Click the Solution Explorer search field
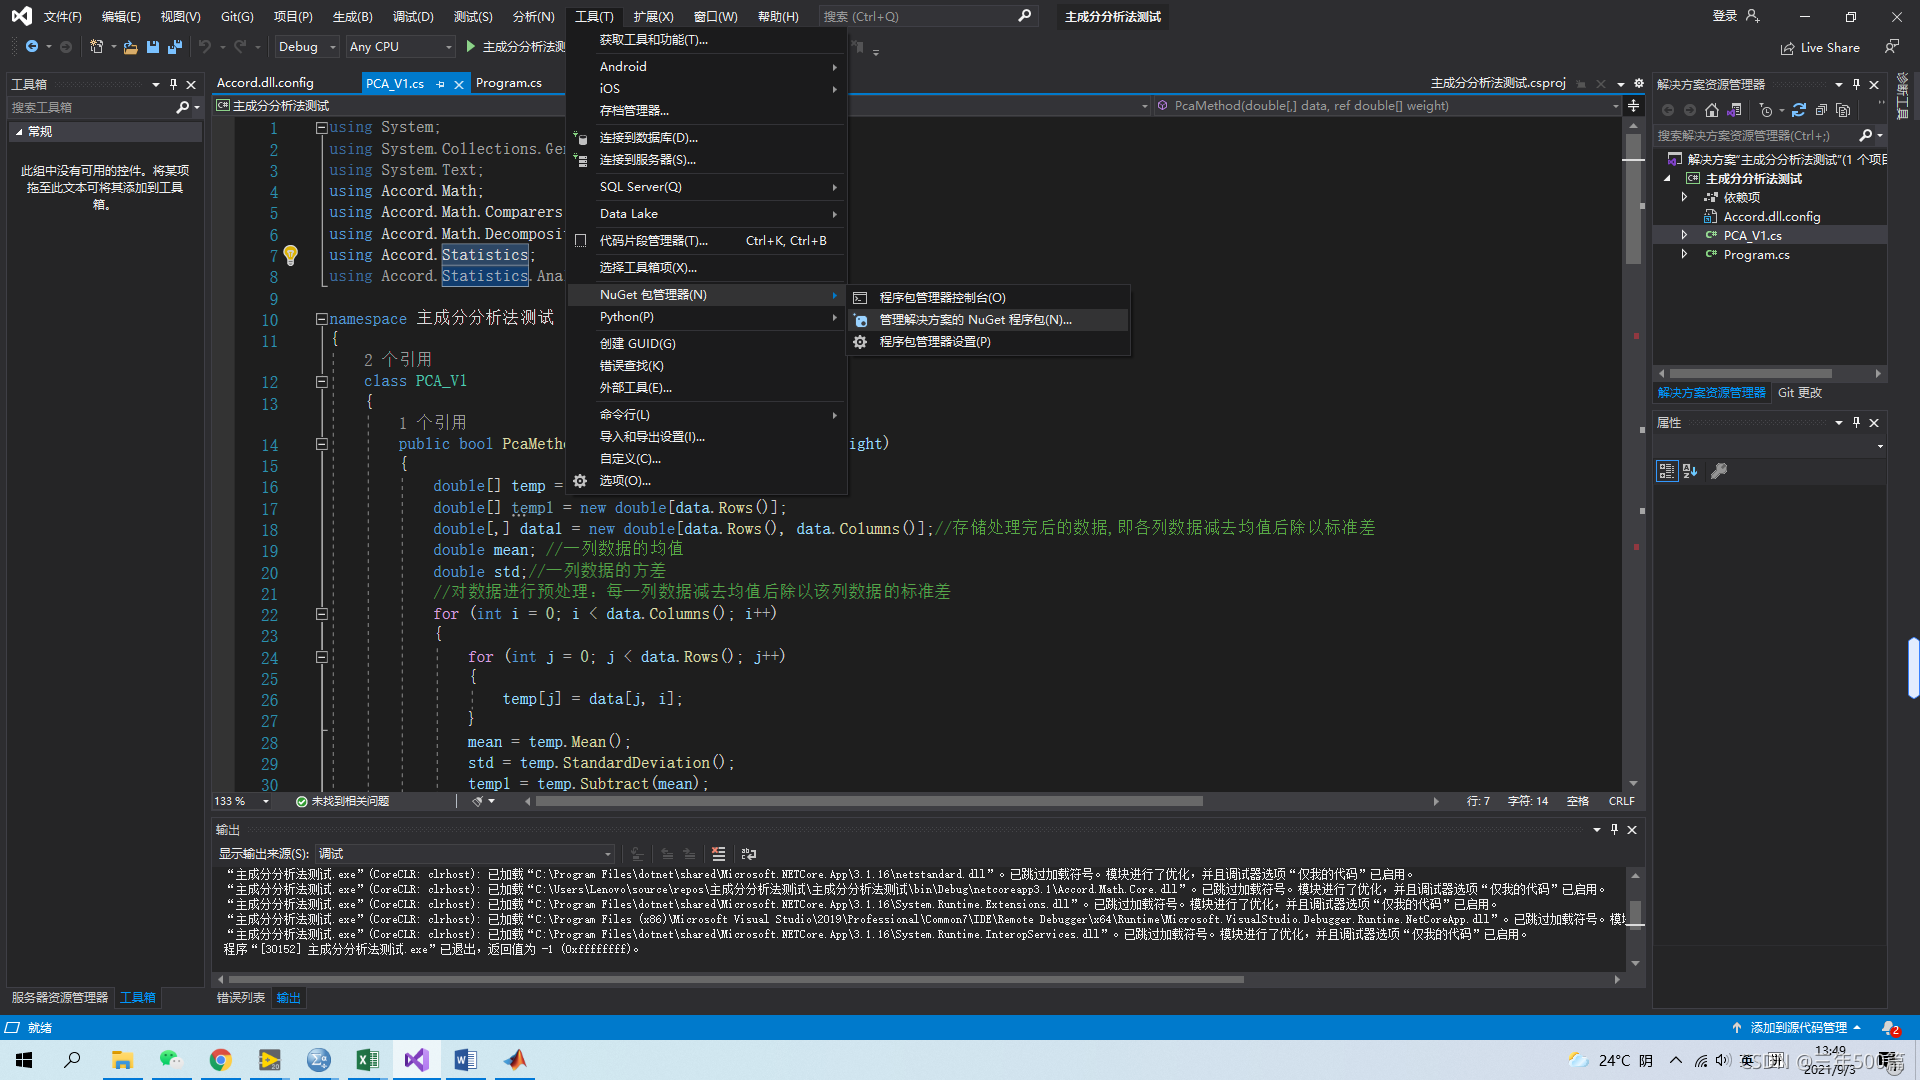This screenshot has width=1920, height=1080. tap(1757, 135)
